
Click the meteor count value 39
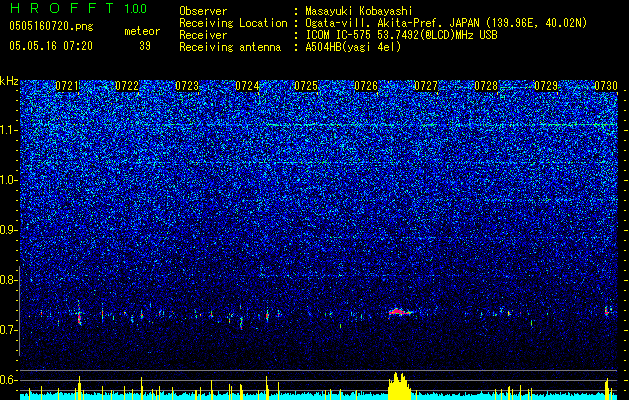tap(145, 46)
